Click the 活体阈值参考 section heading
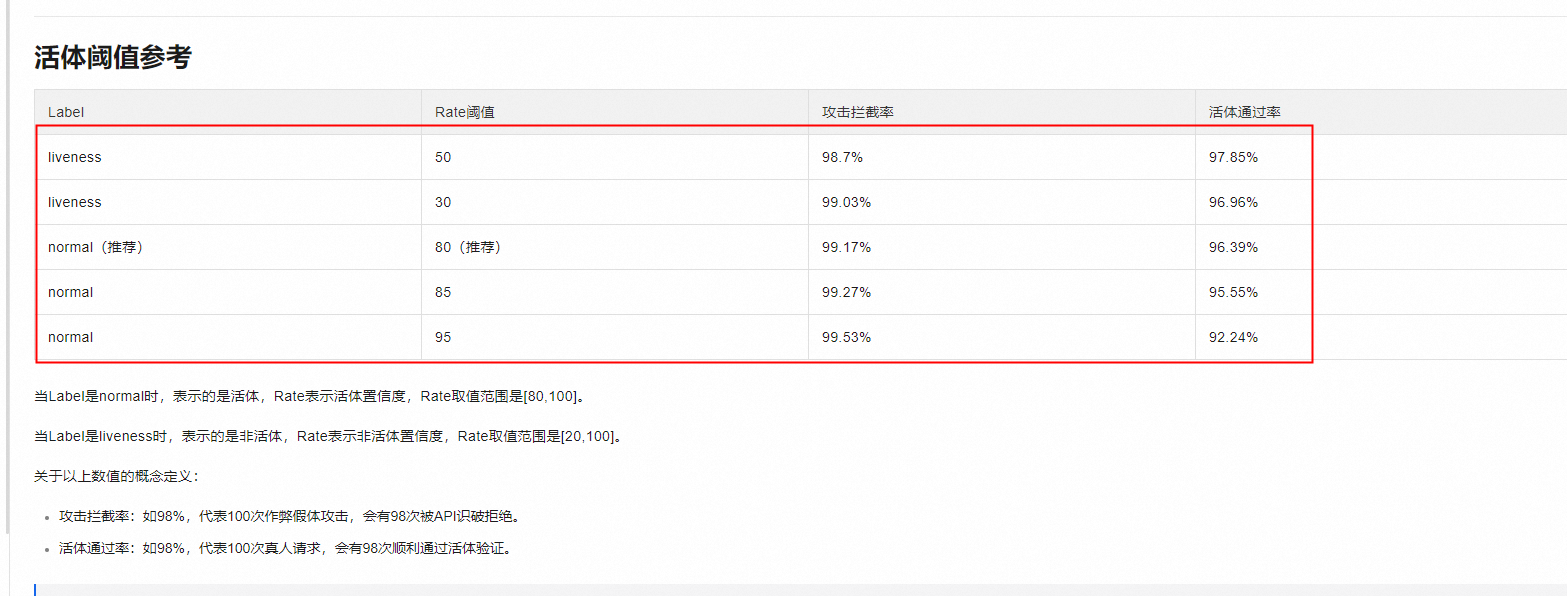 coord(112,58)
